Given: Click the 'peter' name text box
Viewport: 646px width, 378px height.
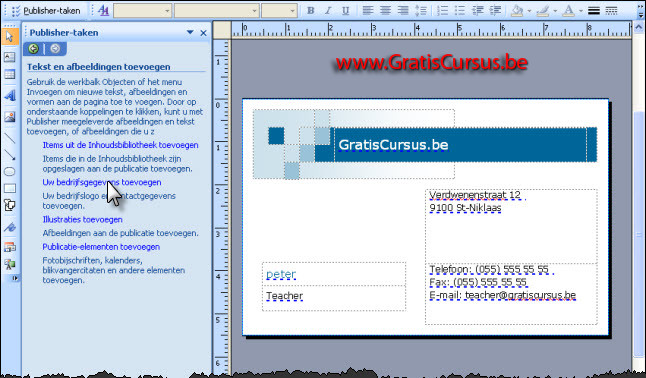Looking at the screenshot, I should point(334,274).
